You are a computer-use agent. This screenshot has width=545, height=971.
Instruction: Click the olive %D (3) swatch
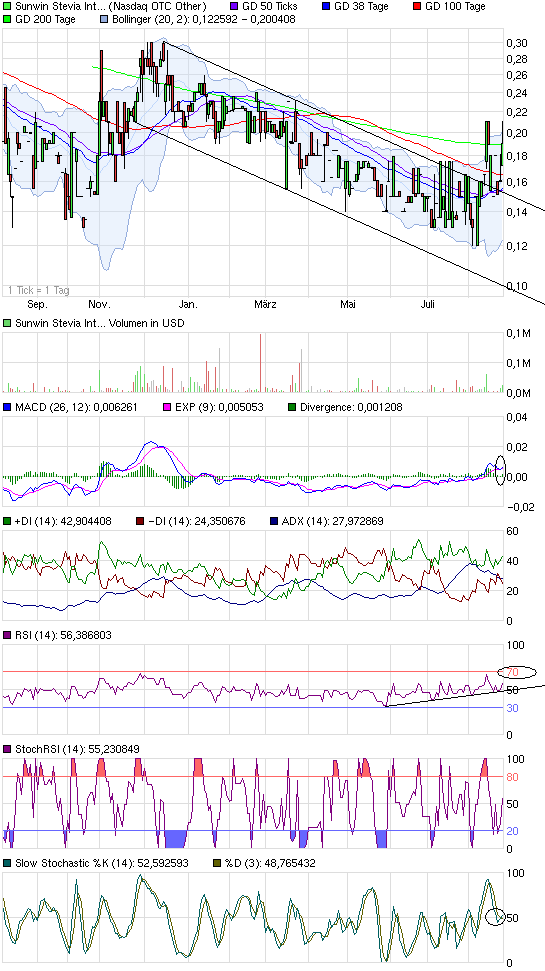pyautogui.click(x=217, y=863)
